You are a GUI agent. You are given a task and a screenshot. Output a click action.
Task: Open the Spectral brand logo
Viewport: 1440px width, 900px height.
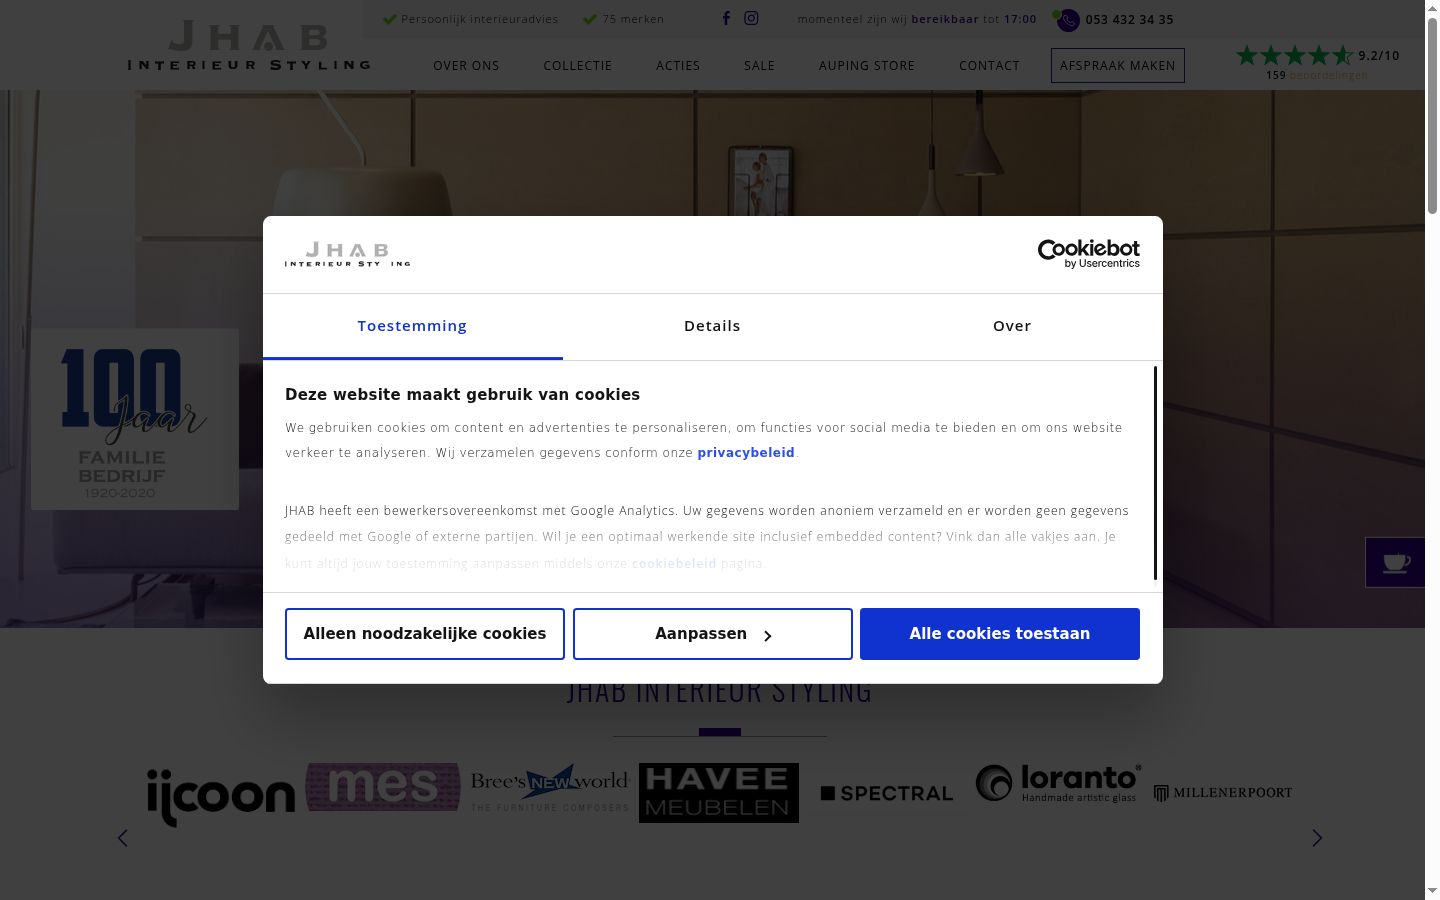click(x=887, y=793)
